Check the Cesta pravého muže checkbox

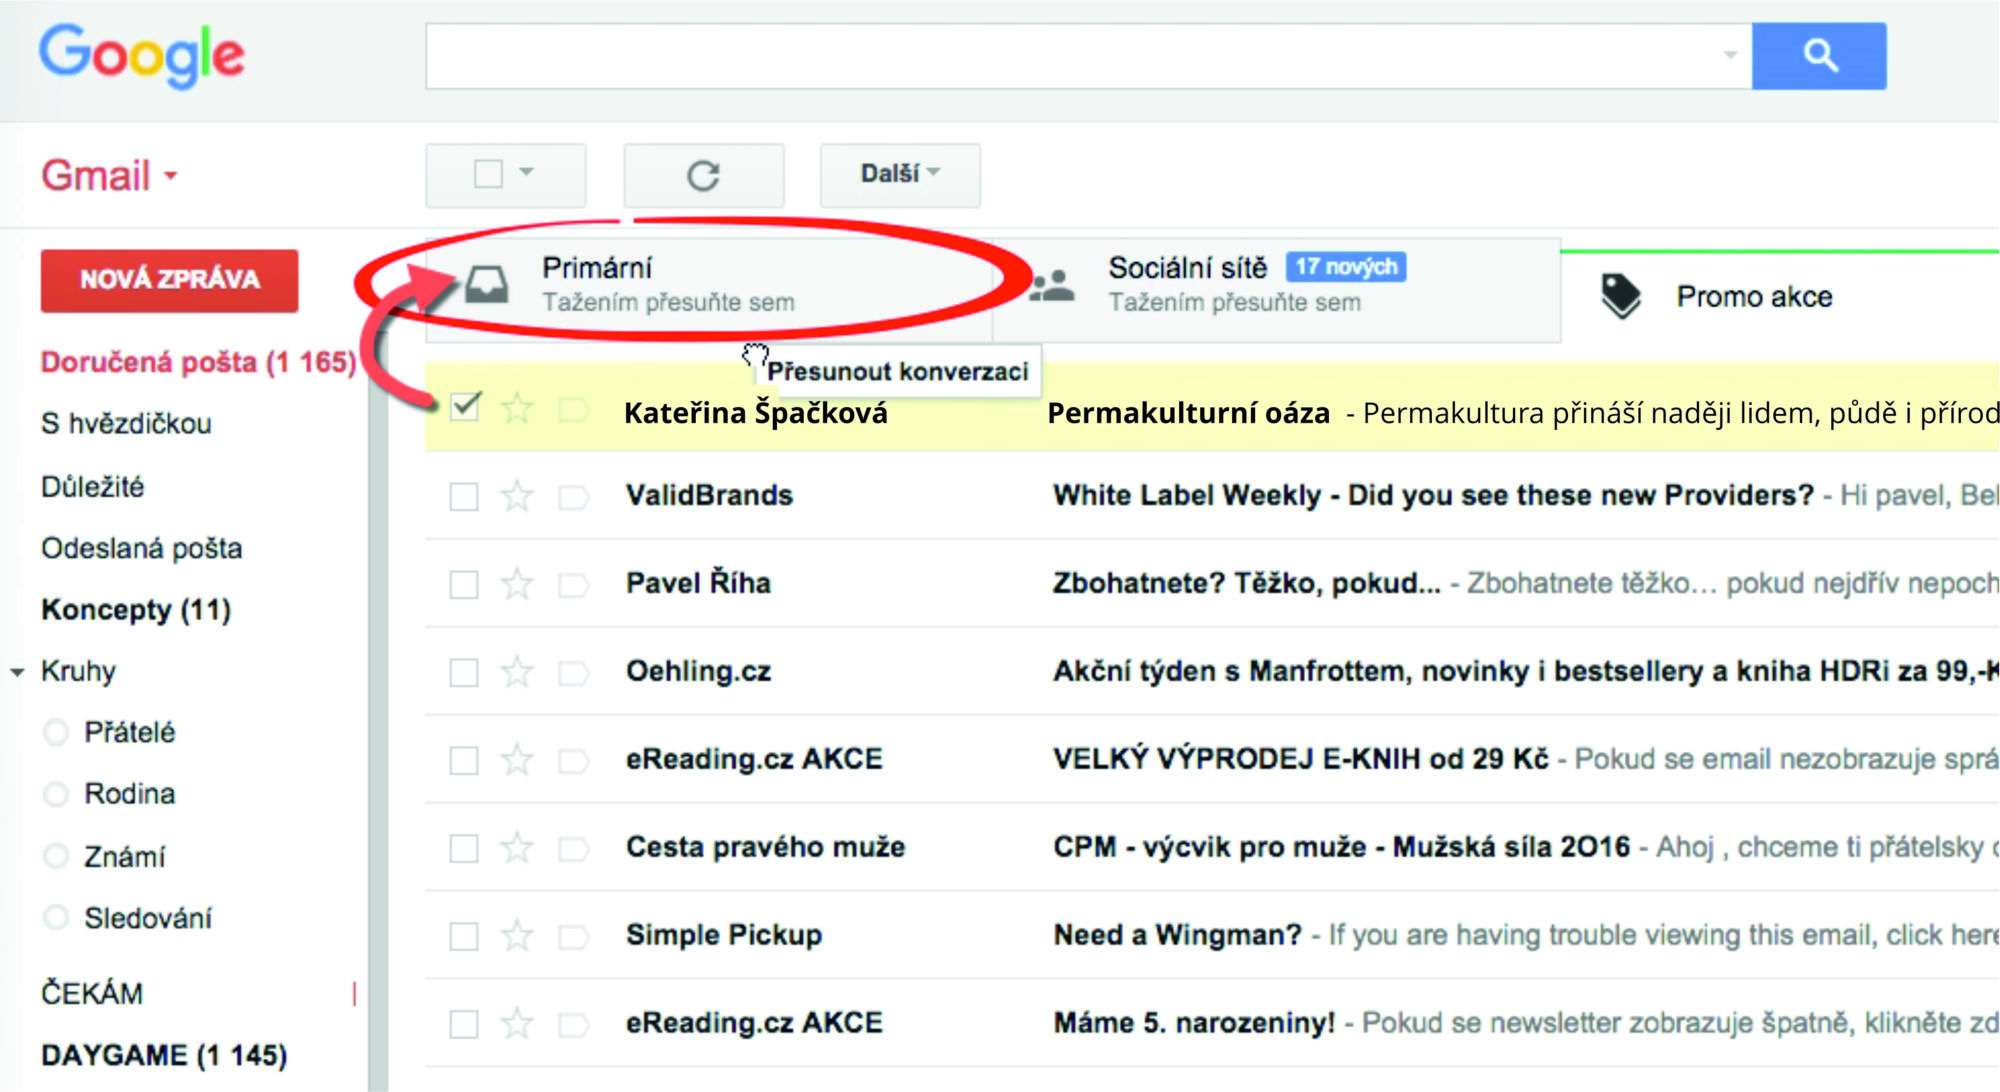(464, 849)
